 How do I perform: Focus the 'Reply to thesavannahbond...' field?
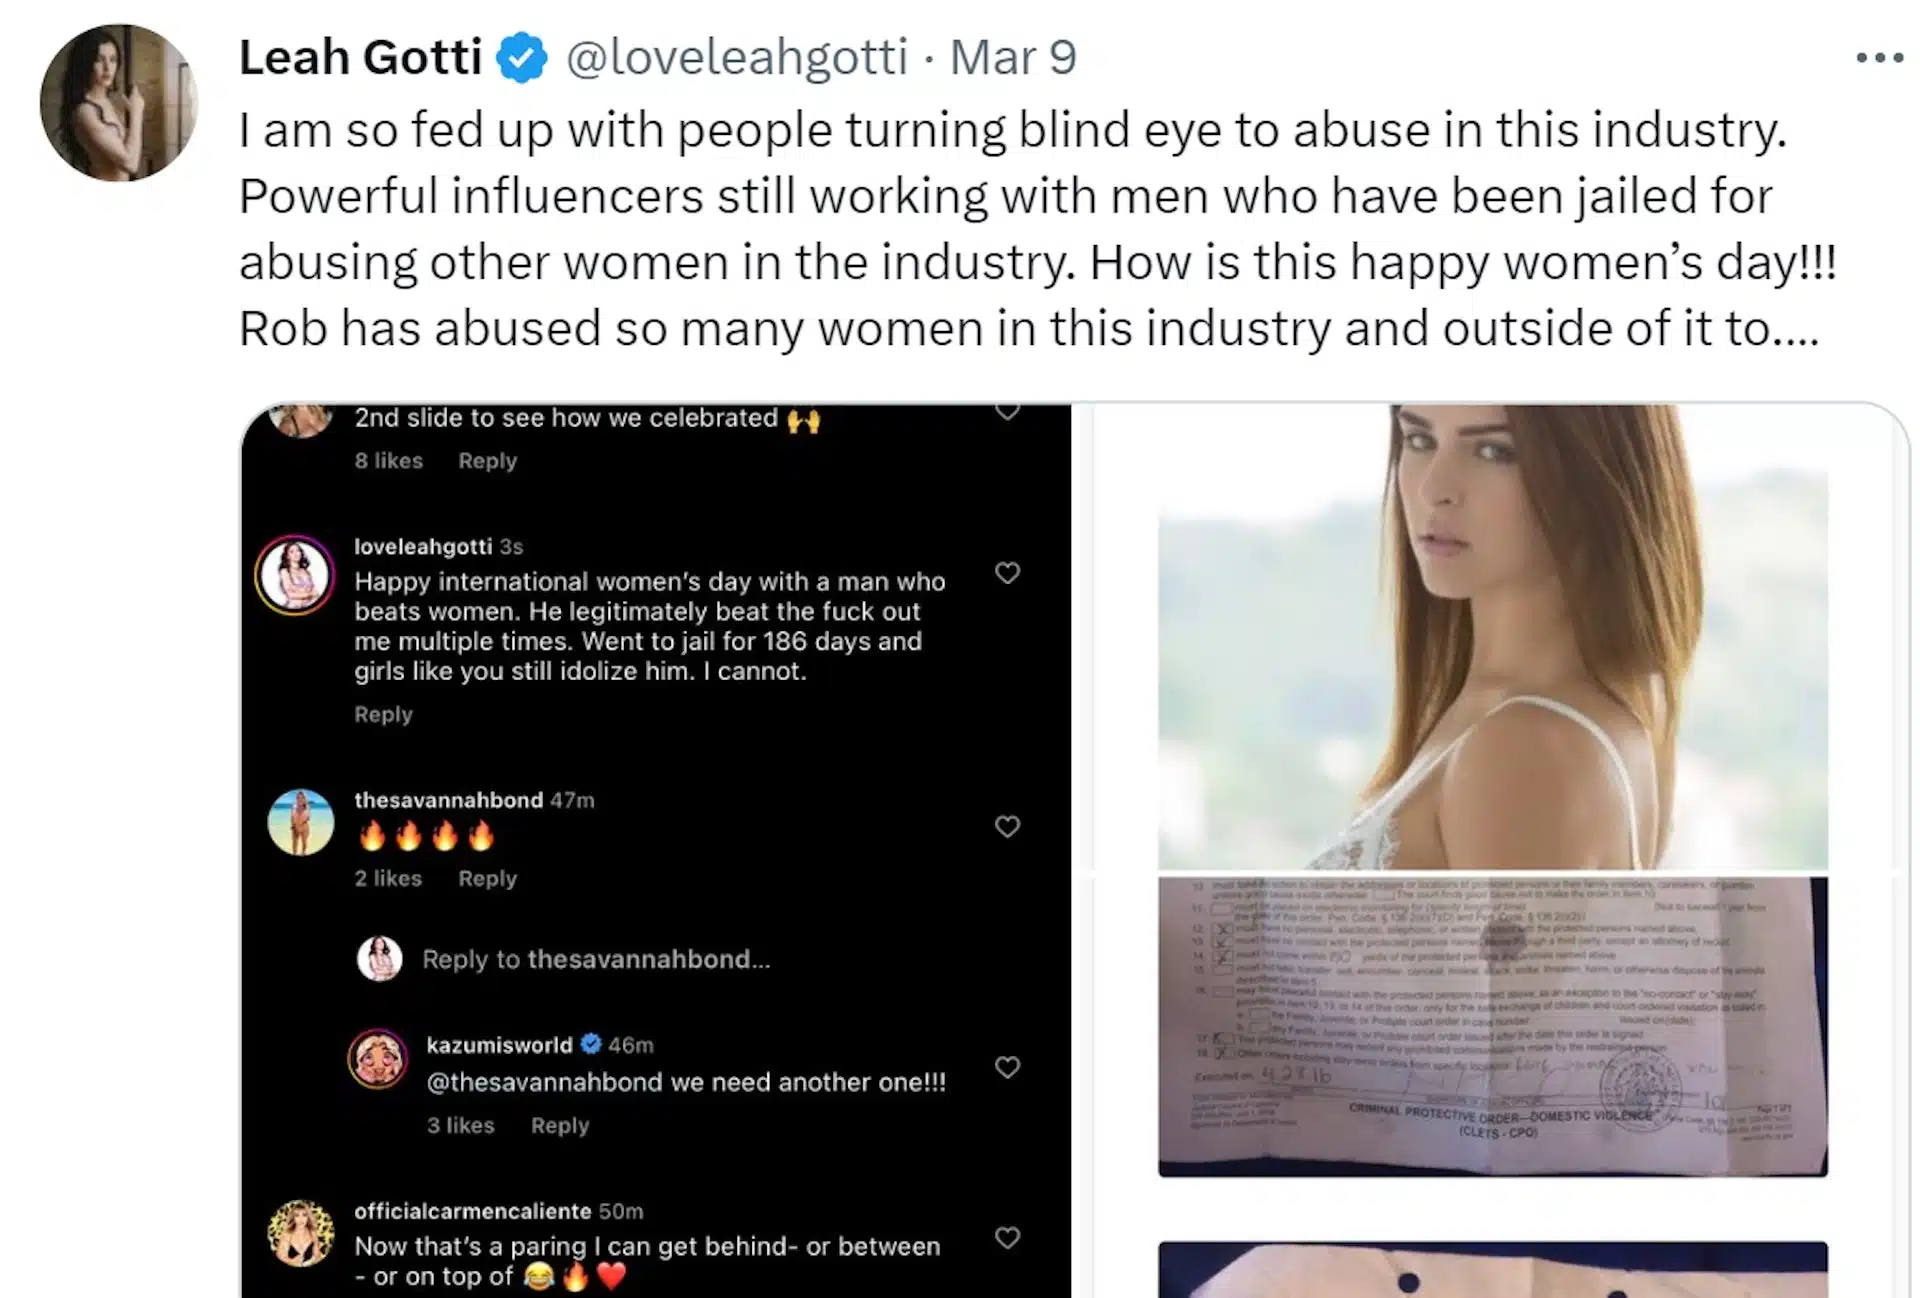tap(596, 960)
